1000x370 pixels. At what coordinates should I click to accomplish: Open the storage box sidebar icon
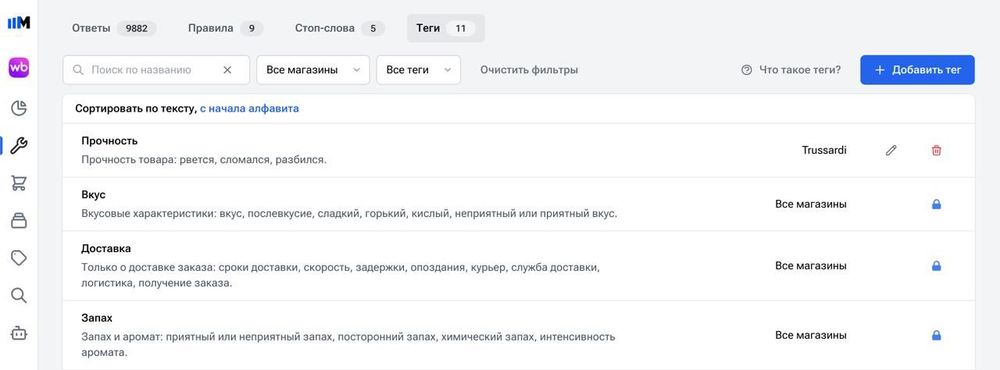pyautogui.click(x=19, y=221)
